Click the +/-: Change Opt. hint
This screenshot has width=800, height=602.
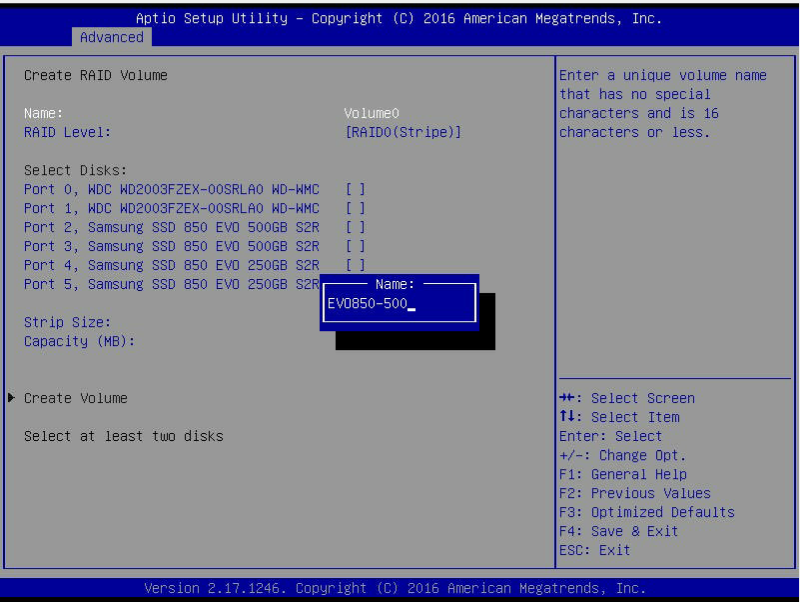coord(622,455)
